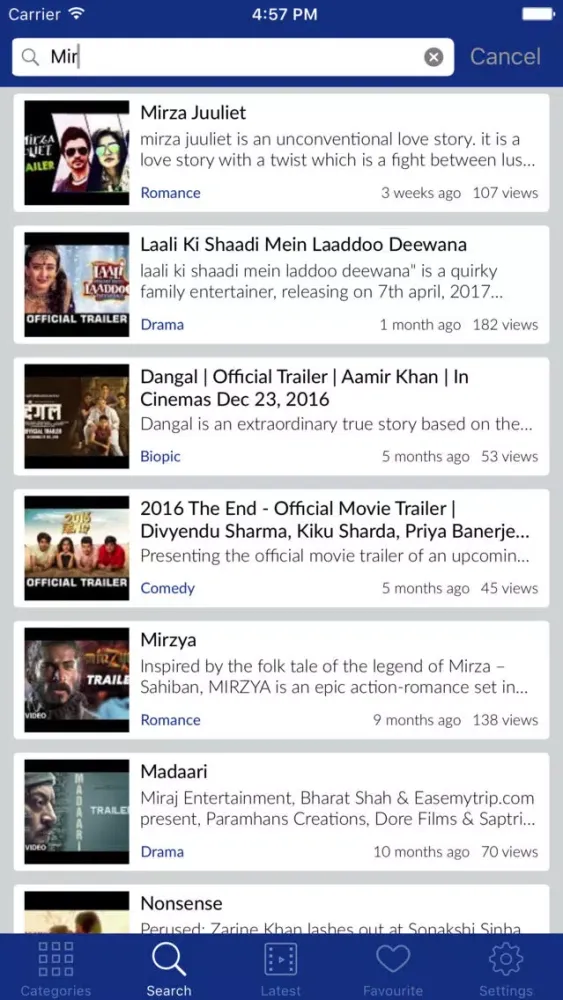This screenshot has width=563, height=1000.
Task: Select the Nonsense title
Action: click(181, 904)
